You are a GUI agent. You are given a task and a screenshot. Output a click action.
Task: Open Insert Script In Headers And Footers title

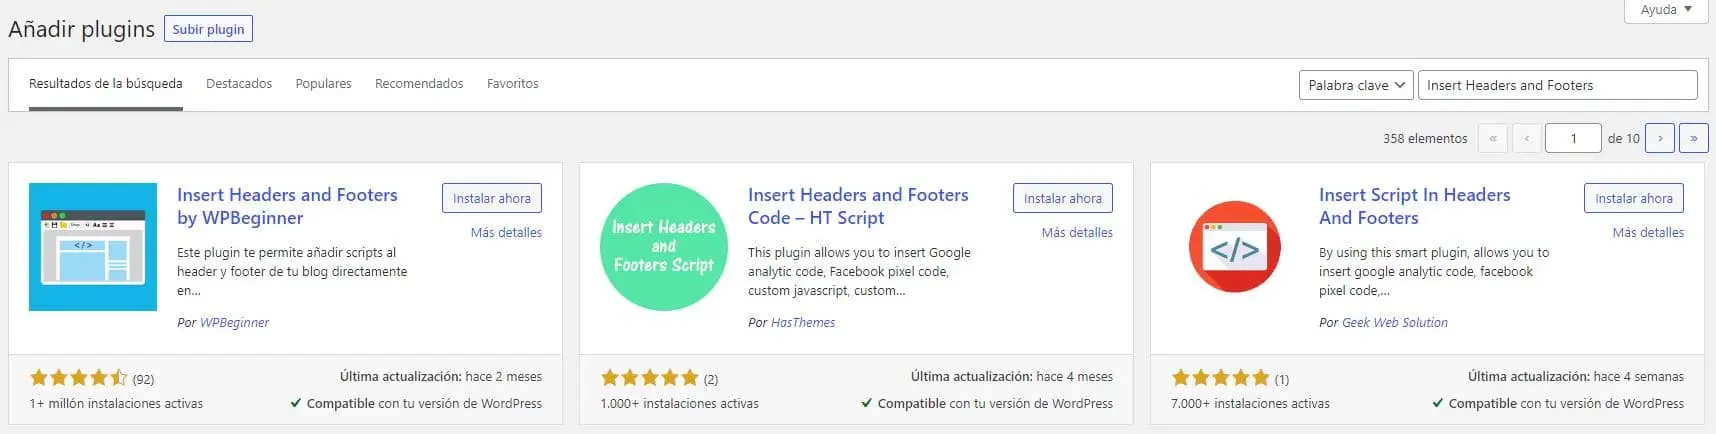pos(1414,206)
